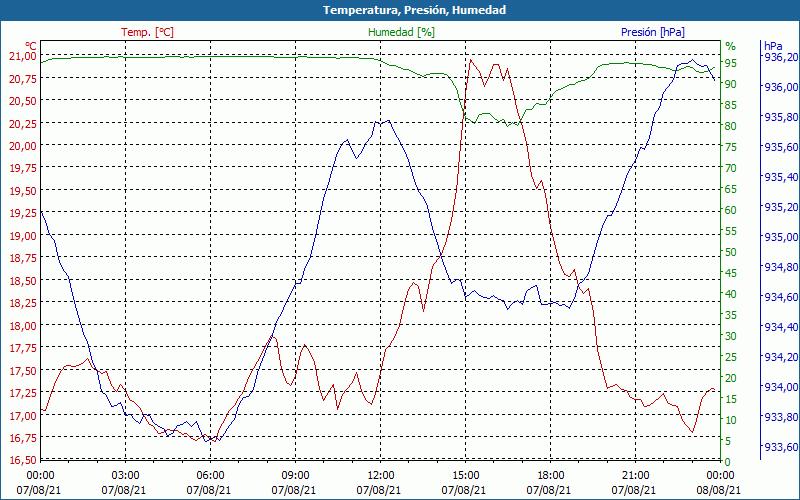This screenshot has width=800, height=500.
Task: Click the 935,00 pressure axis value
Action: click(x=781, y=237)
